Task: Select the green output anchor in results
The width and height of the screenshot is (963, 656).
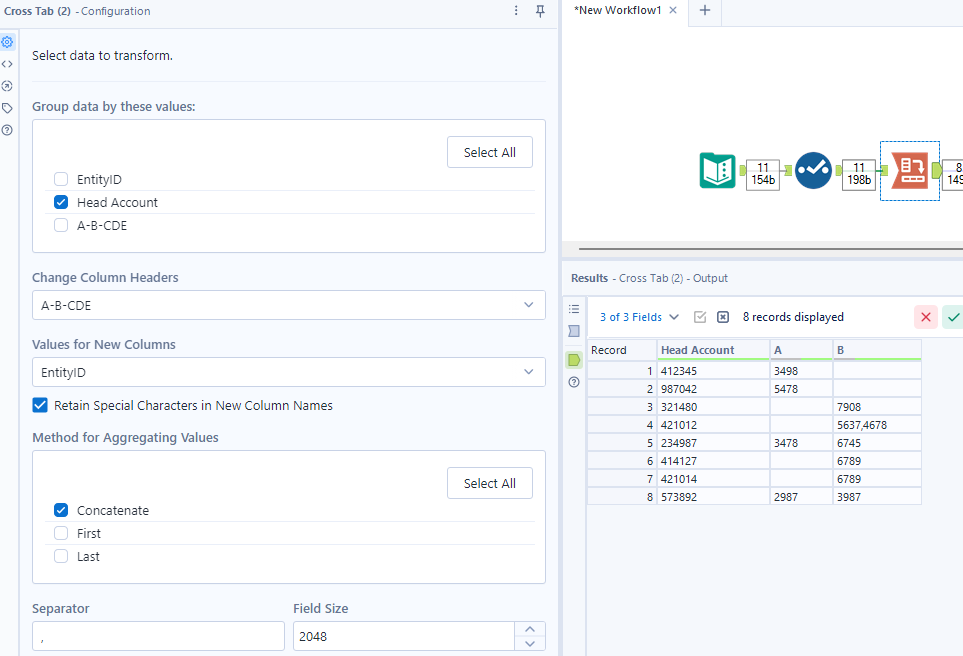Action: [574, 360]
